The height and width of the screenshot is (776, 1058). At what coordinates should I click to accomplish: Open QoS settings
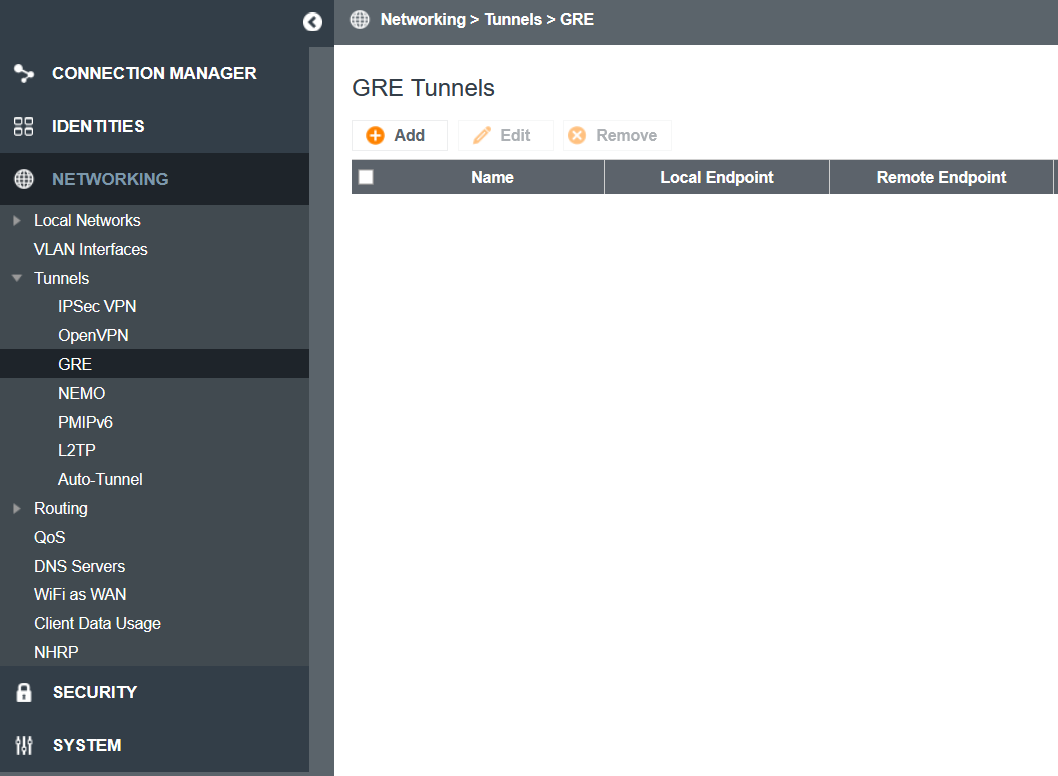49,538
